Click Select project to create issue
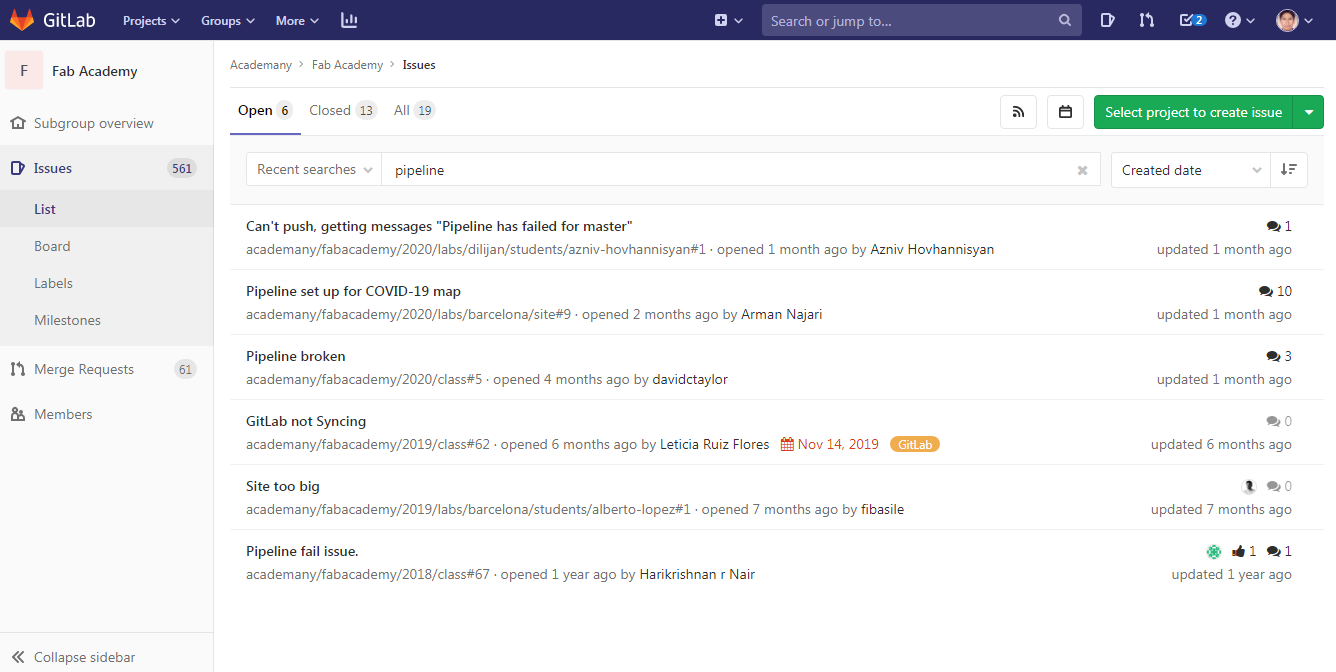 [1193, 112]
